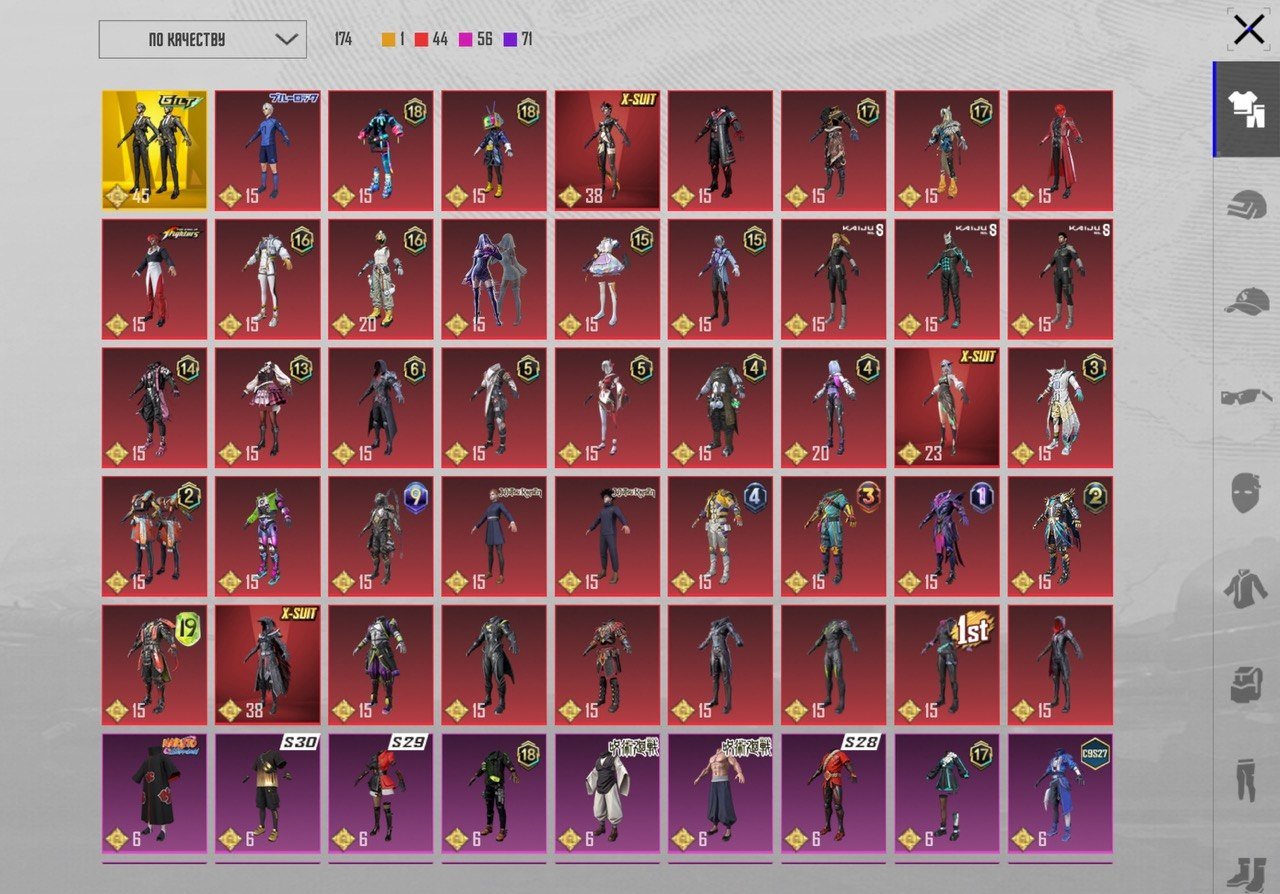Choose the white-robe Jujutsu Kaisen outfit
Viewport: 1280px width, 894px height.
coord(607,793)
